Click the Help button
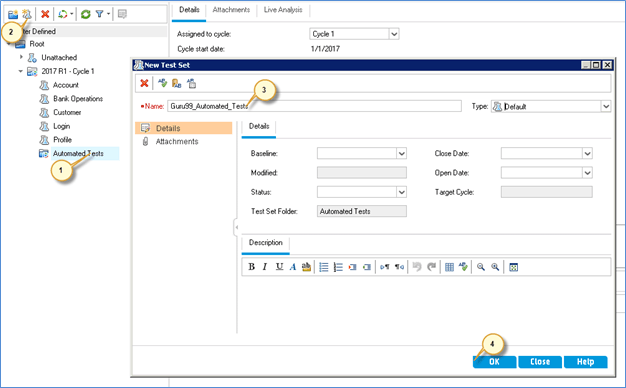Image resolution: width=626 pixels, height=388 pixels. 585,362
